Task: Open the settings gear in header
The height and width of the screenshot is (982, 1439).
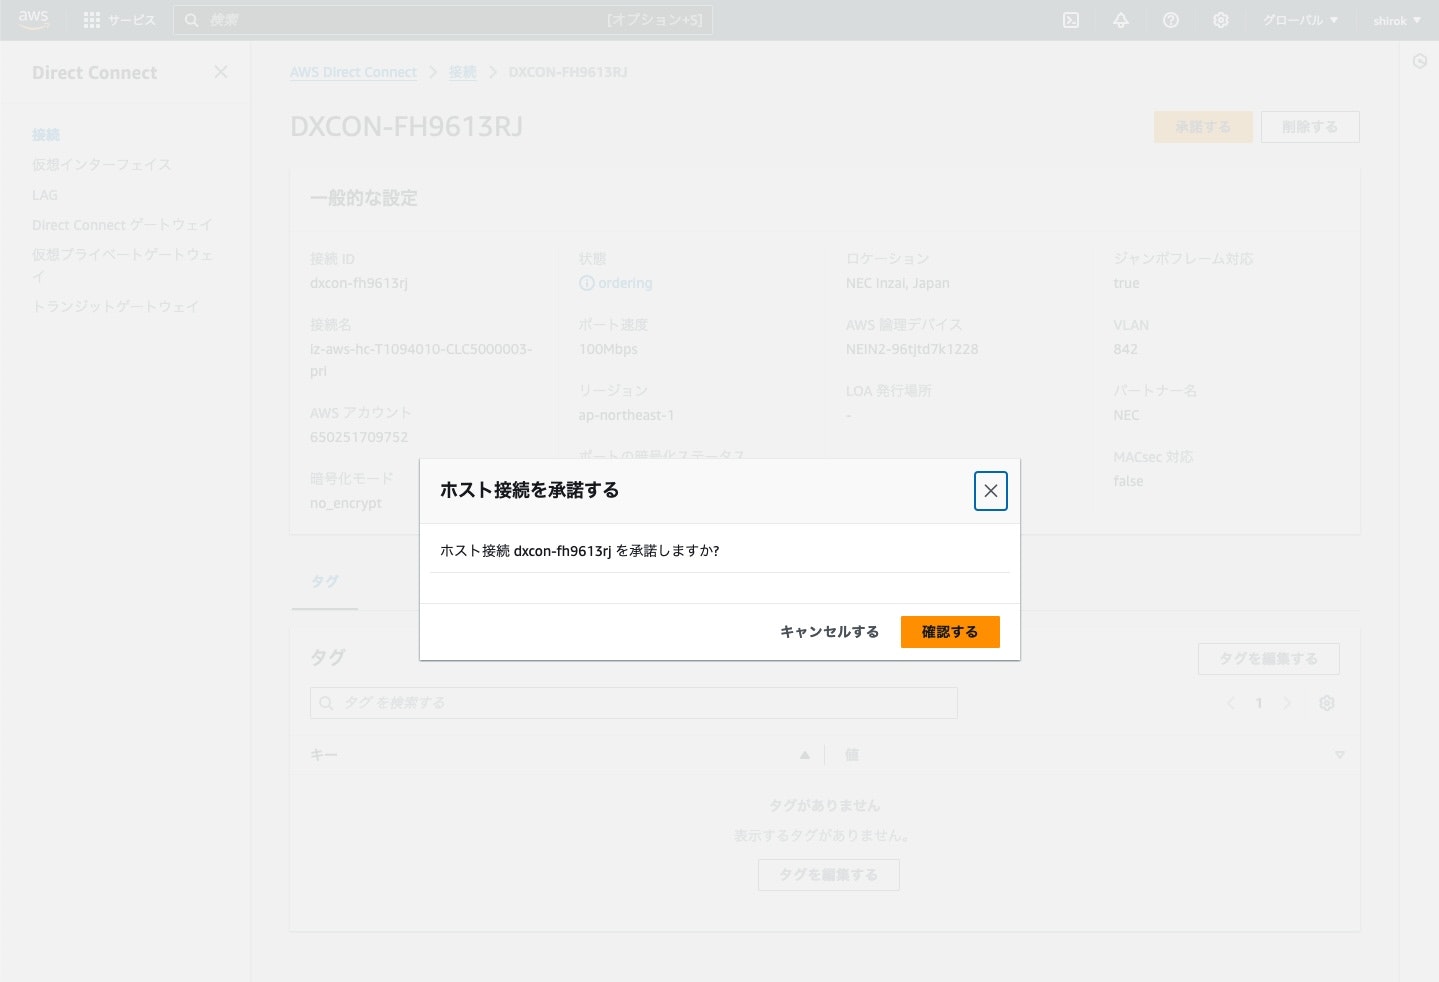Action: click(x=1221, y=20)
